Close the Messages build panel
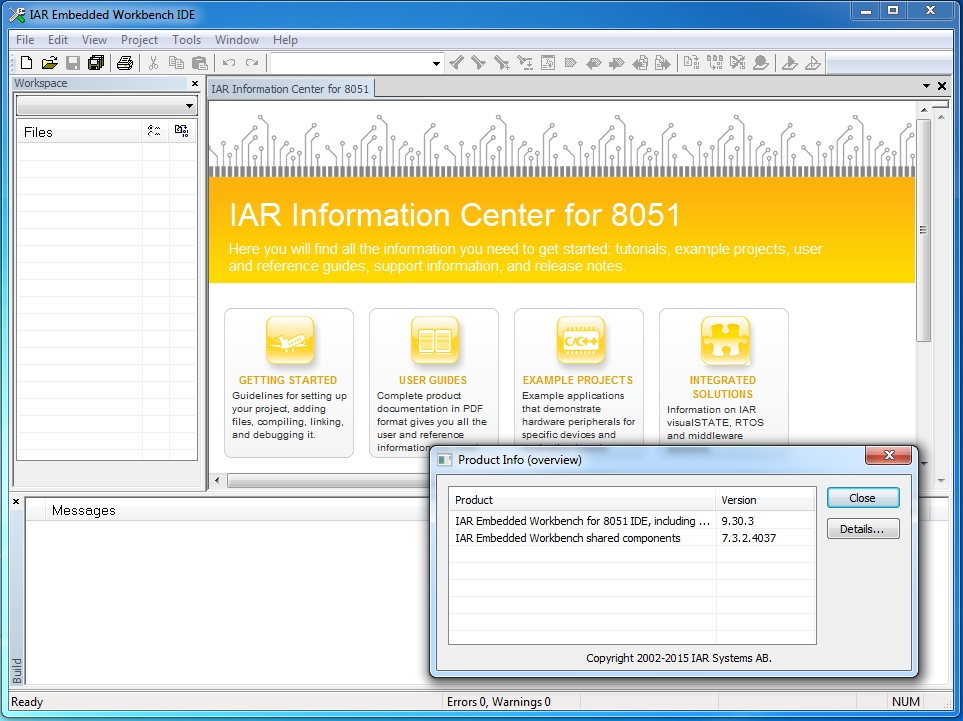This screenshot has width=963, height=721. [x=16, y=502]
